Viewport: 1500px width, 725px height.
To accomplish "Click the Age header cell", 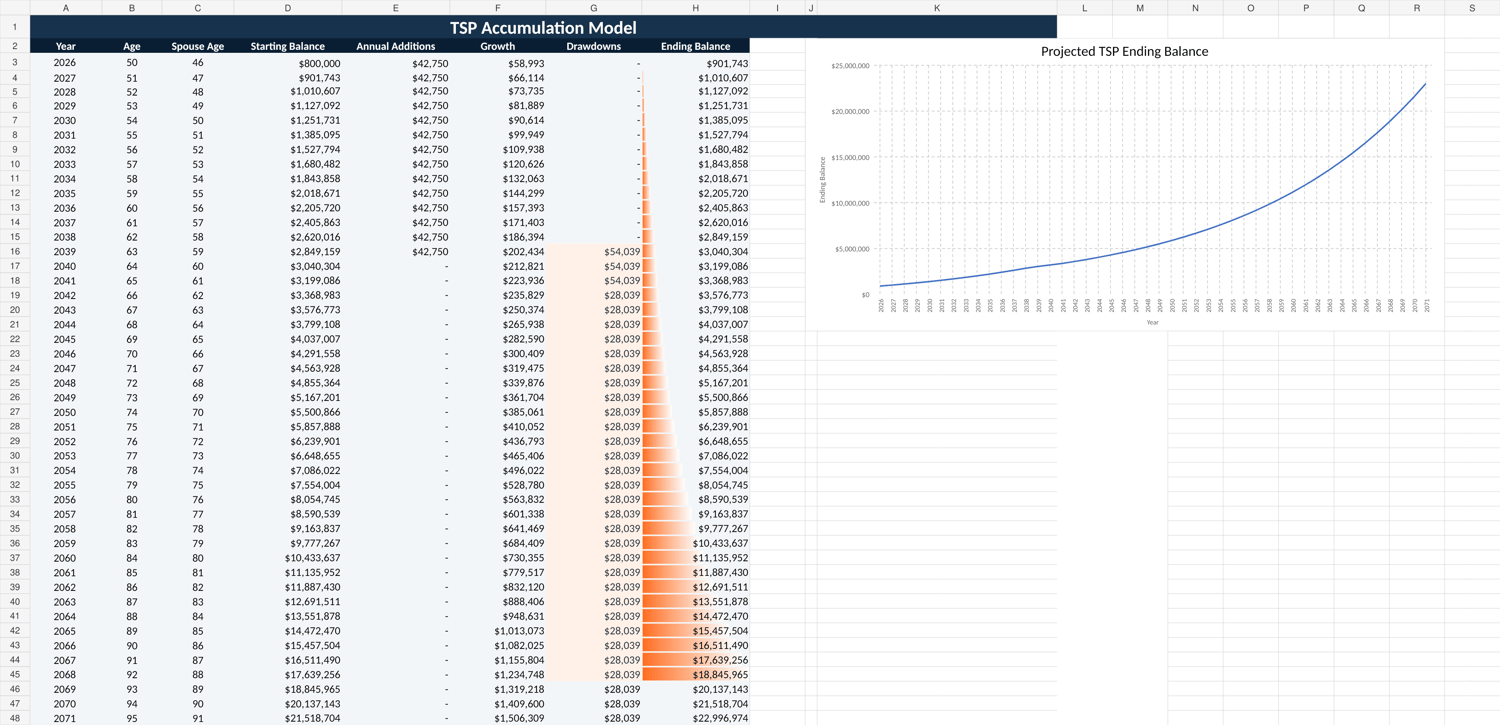I will [x=132, y=46].
